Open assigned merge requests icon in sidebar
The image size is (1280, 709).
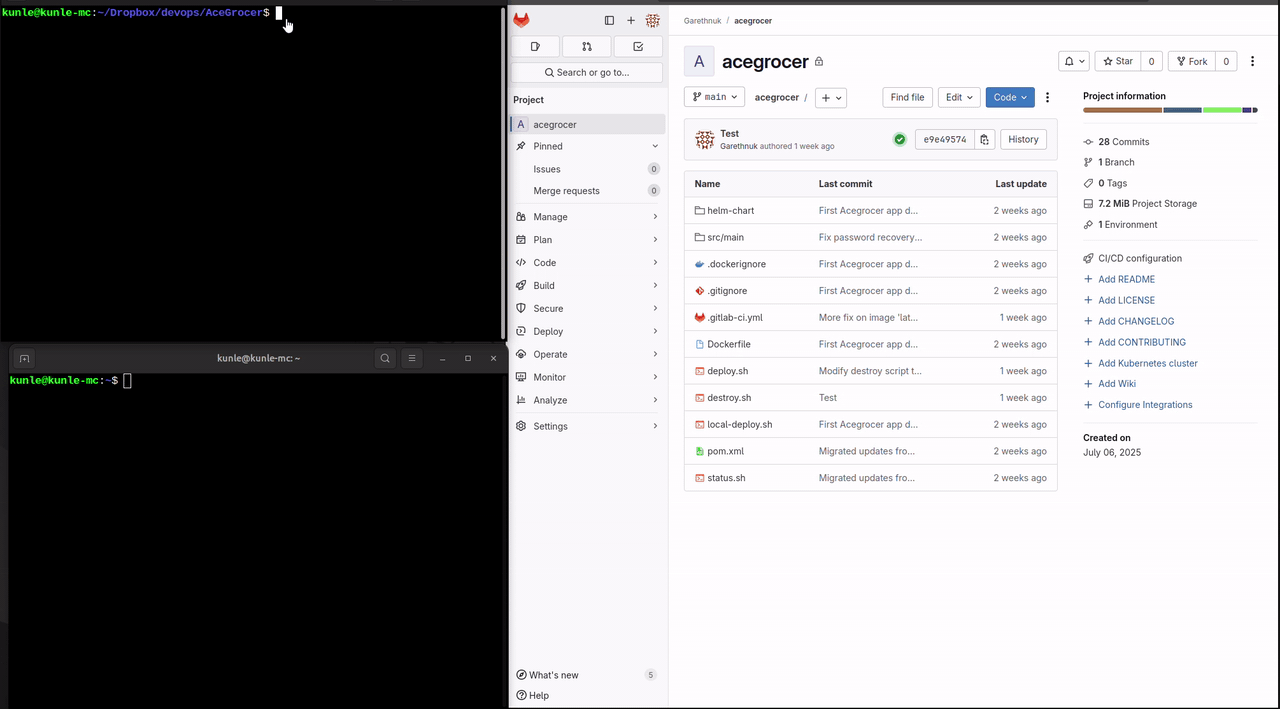click(x=587, y=46)
